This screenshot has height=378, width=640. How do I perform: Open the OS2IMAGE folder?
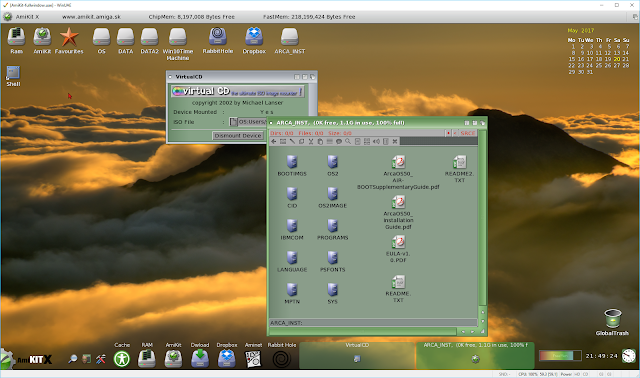pyautogui.click(x=333, y=198)
